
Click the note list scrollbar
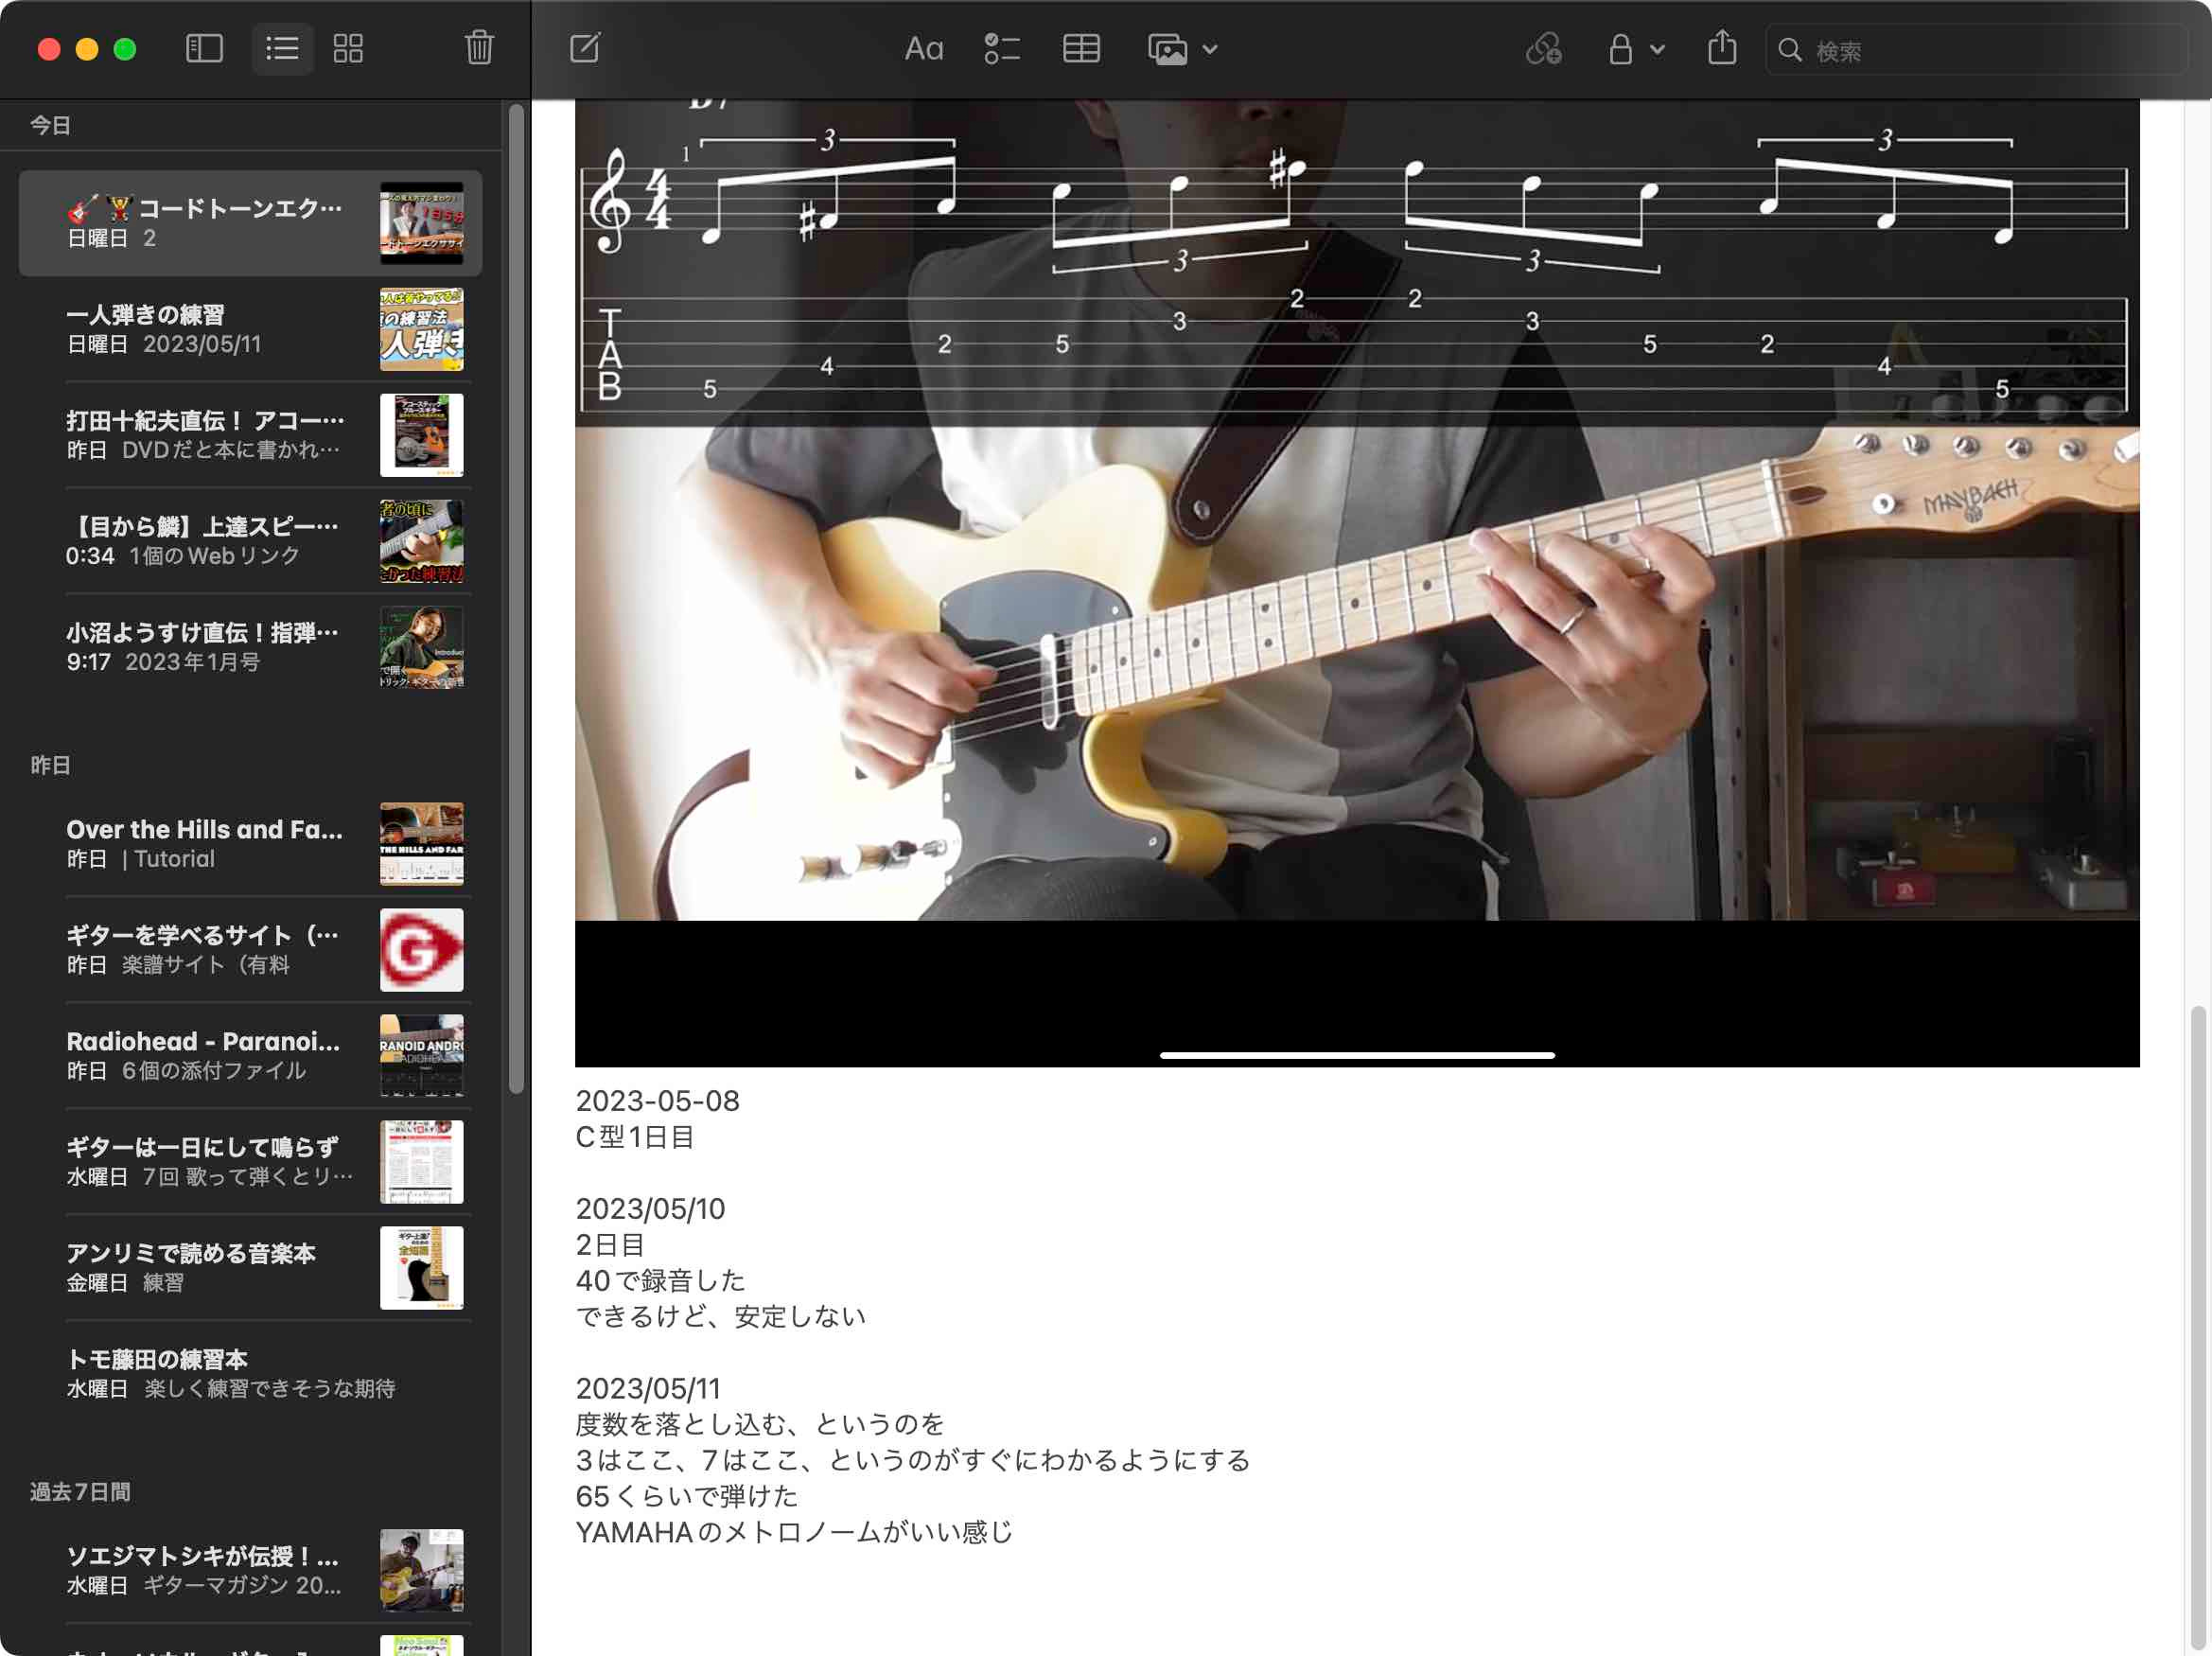pyautogui.click(x=516, y=600)
